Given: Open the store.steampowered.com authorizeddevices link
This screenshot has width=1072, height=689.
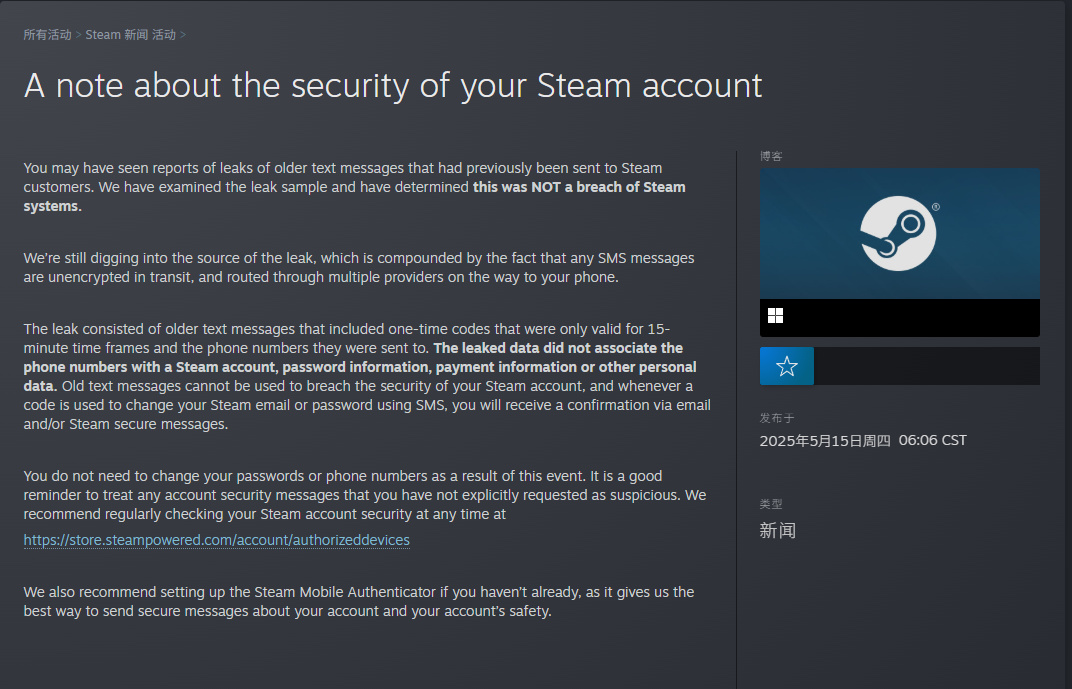Looking at the screenshot, I should pyautogui.click(x=217, y=540).
